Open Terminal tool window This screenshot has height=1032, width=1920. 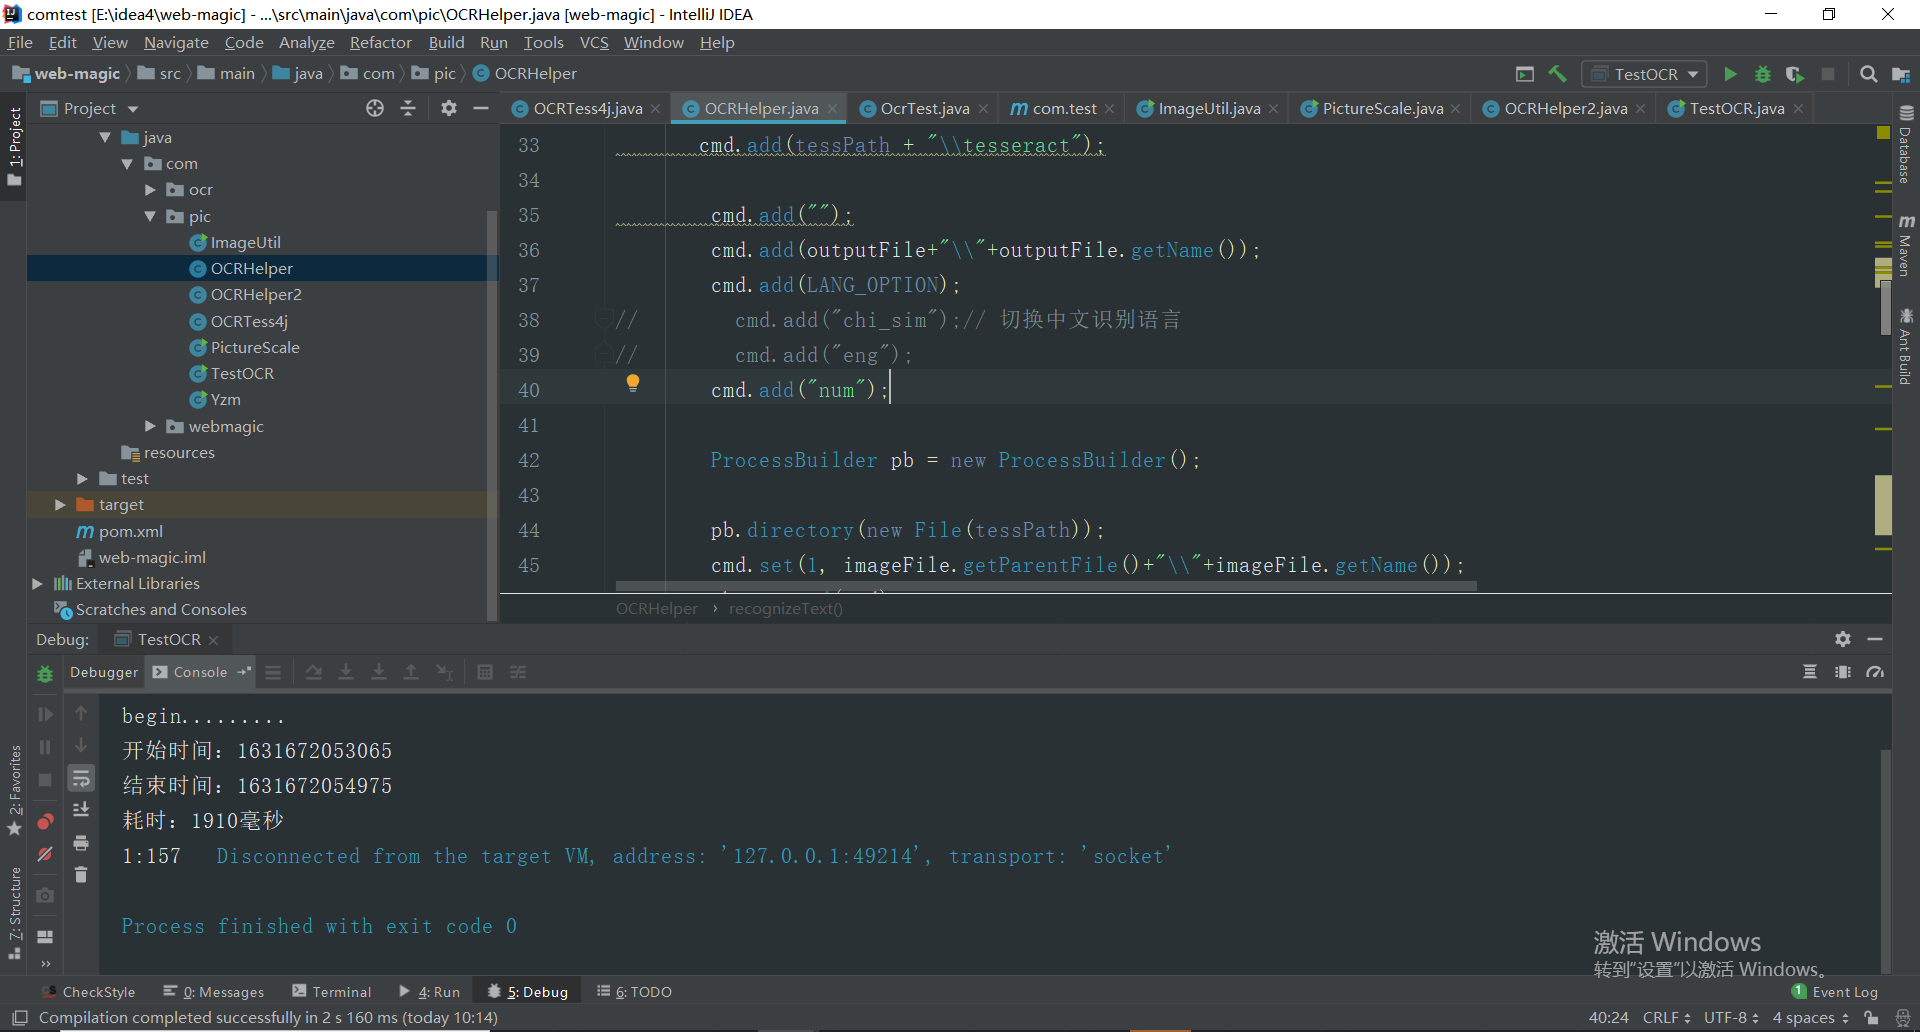click(332, 992)
